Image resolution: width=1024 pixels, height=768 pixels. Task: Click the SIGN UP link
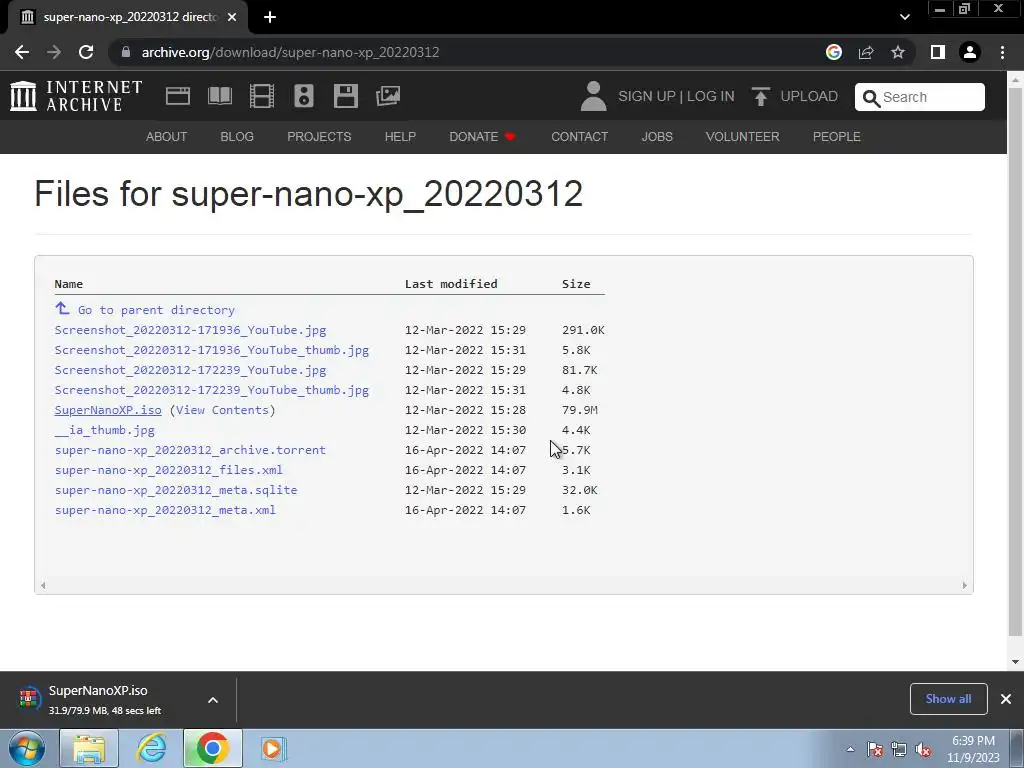click(647, 96)
